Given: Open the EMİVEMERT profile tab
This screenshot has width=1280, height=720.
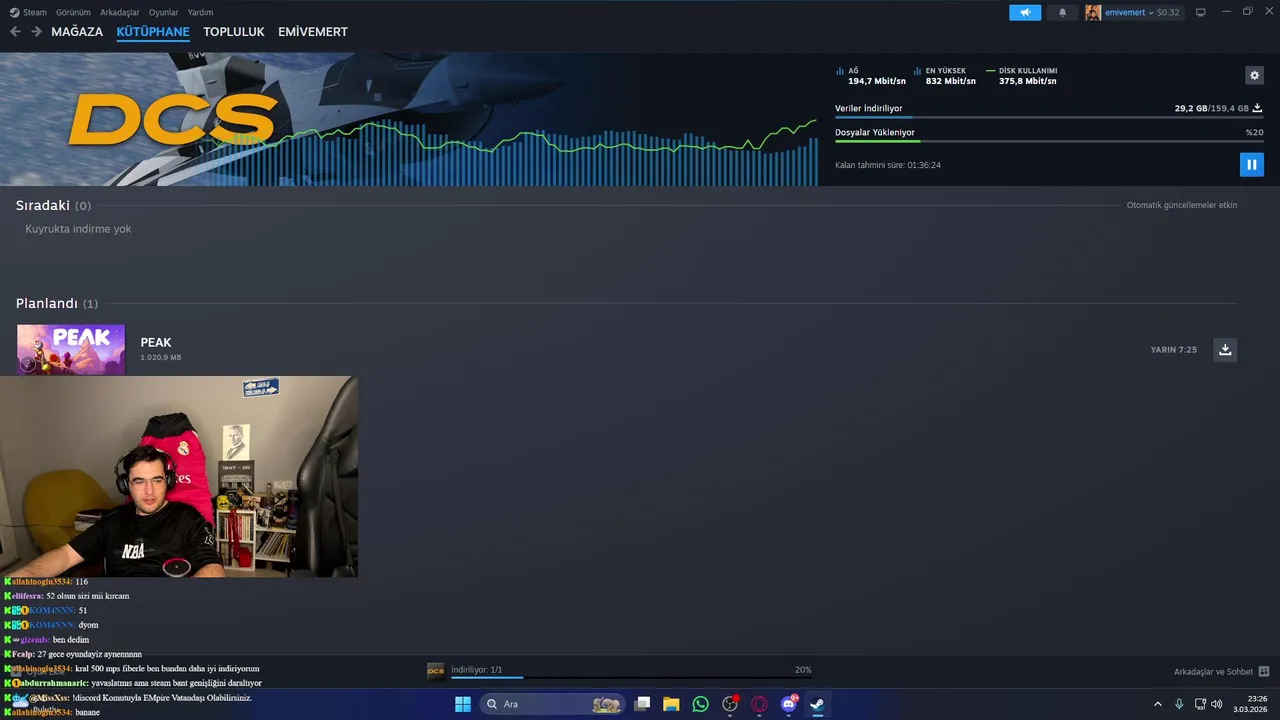Looking at the screenshot, I should tap(313, 32).
